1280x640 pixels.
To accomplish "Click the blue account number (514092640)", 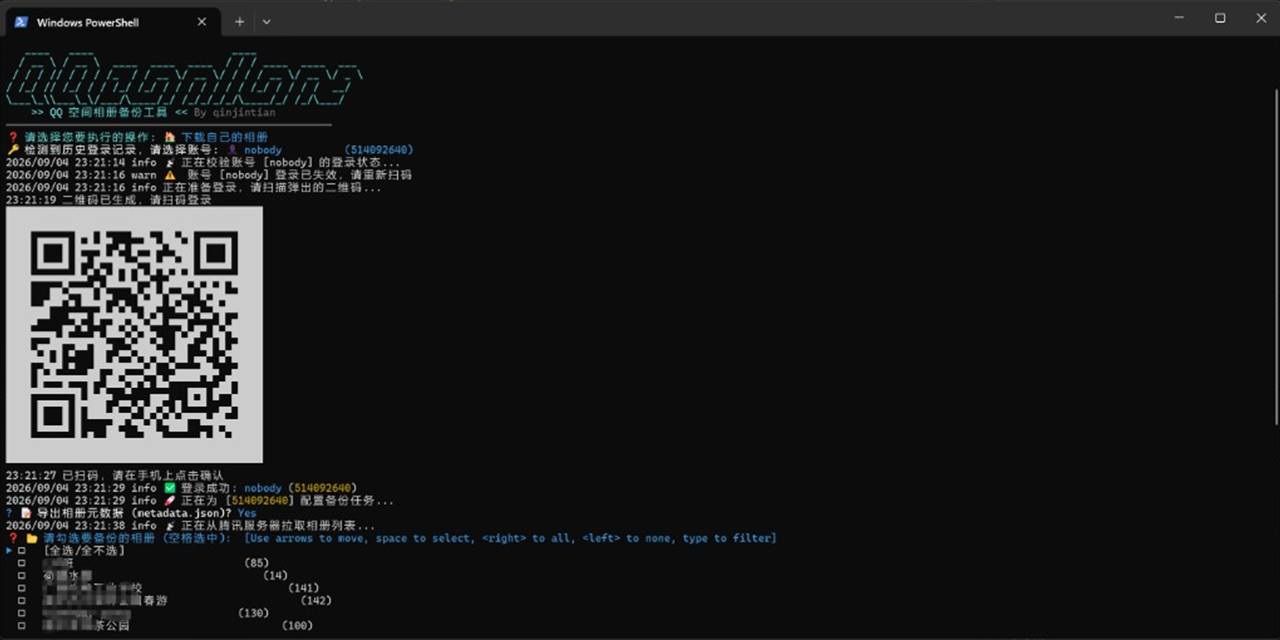I will [x=379, y=150].
